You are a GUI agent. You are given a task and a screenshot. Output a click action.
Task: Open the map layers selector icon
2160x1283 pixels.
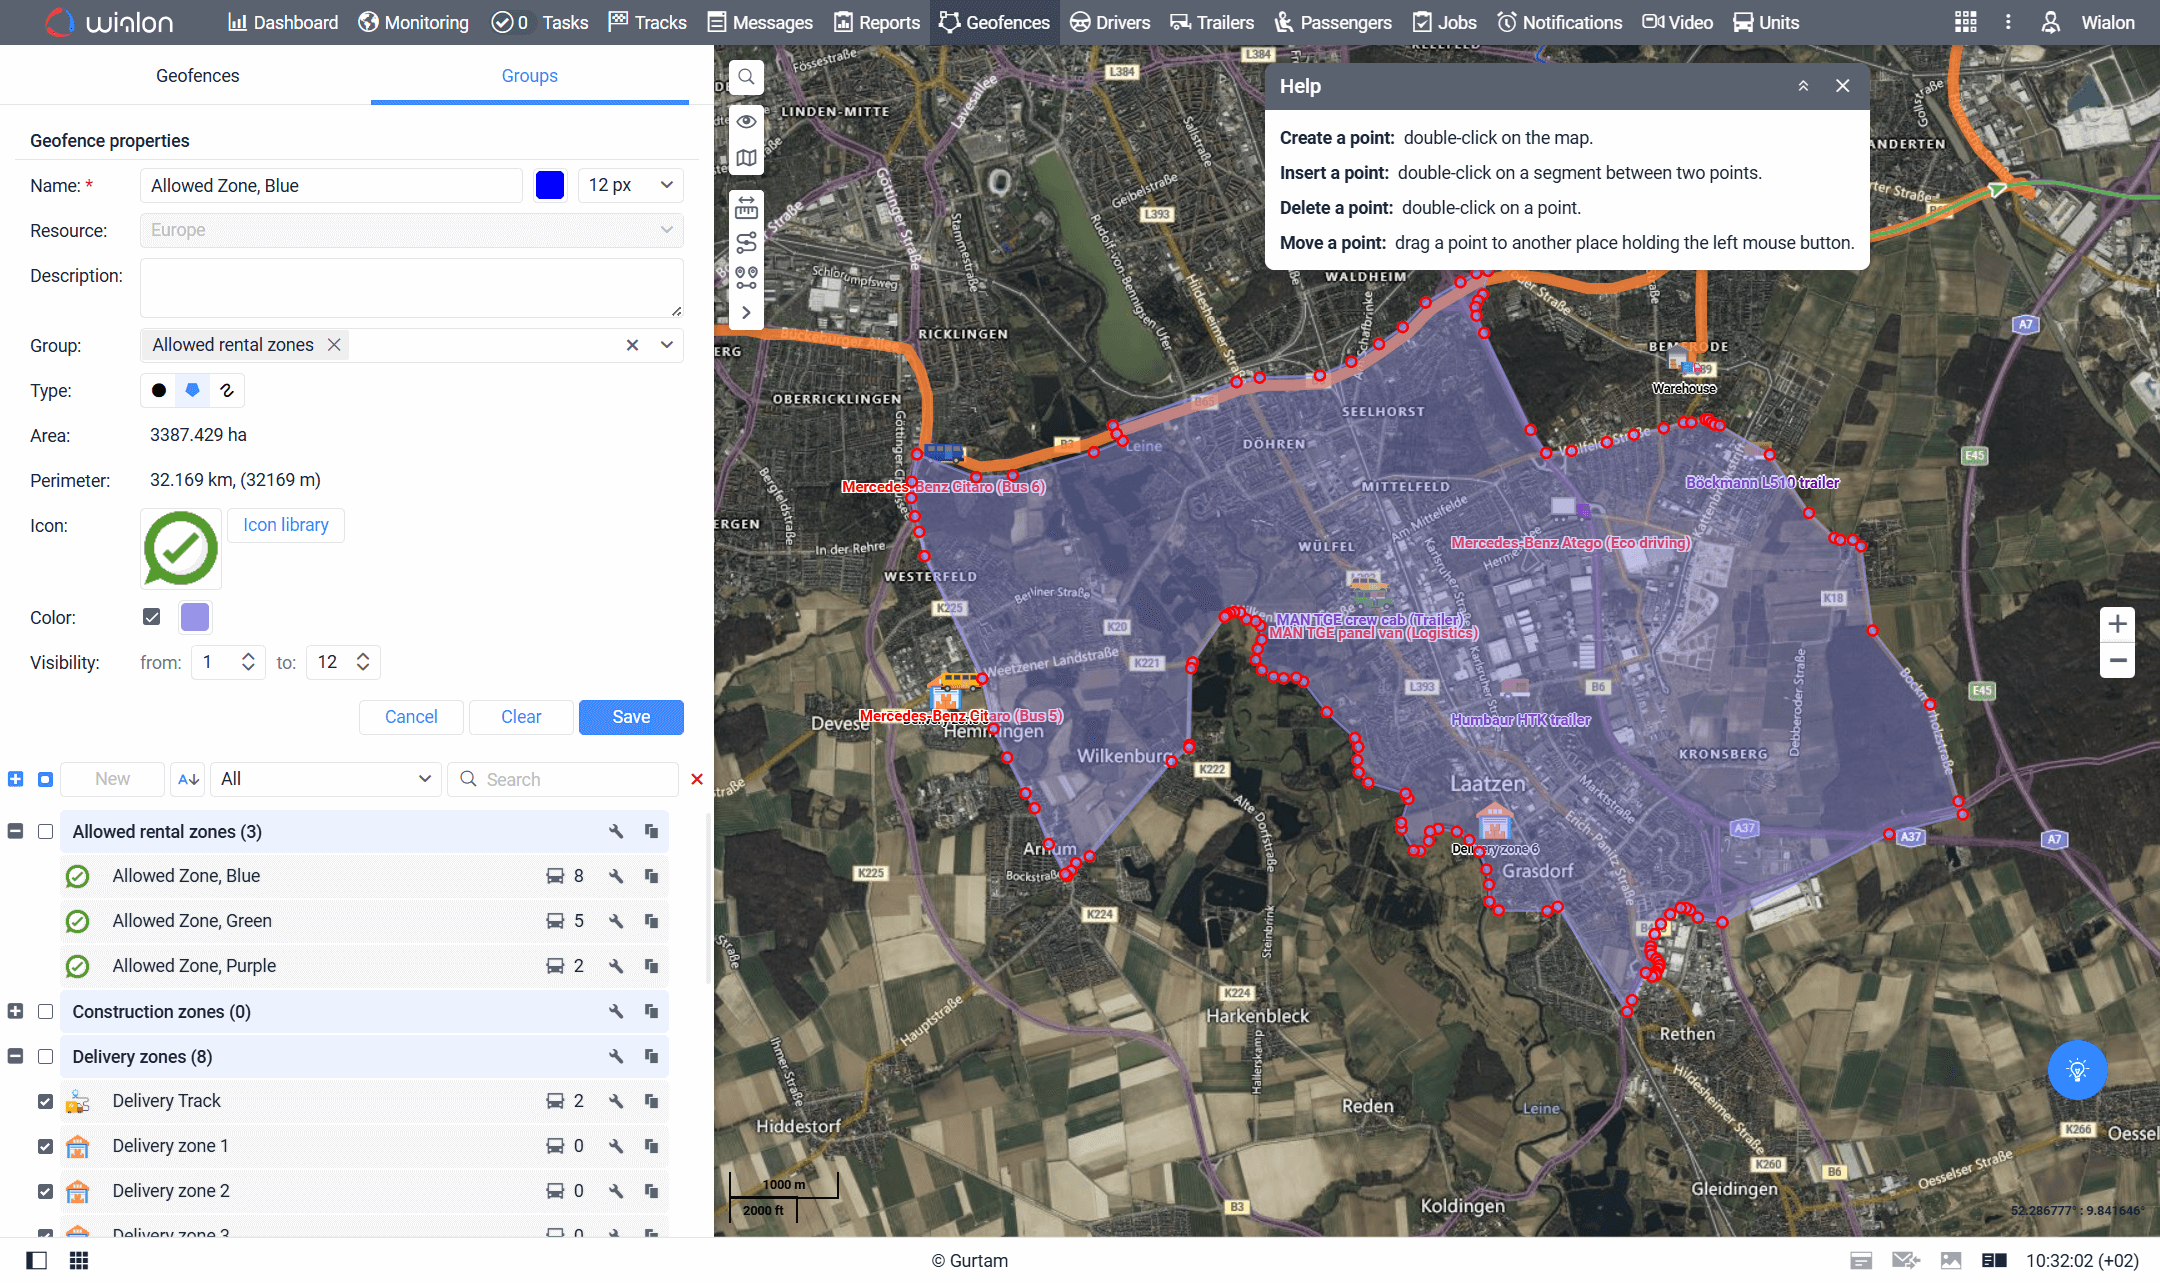click(746, 157)
